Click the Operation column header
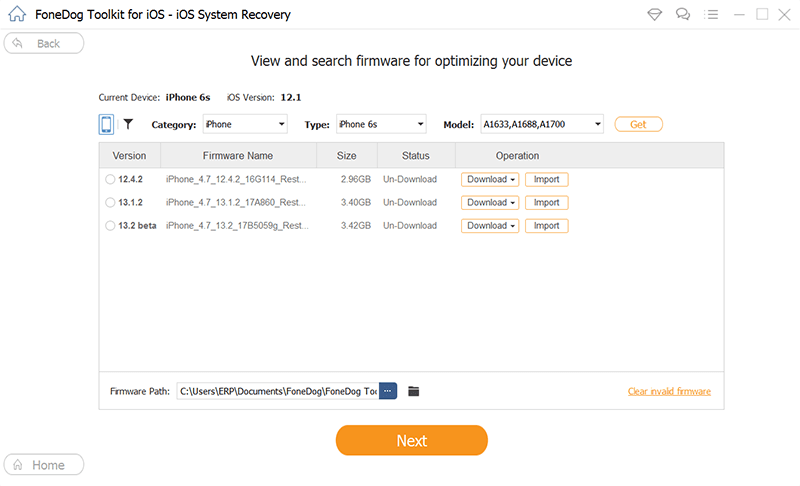Screen dimensions: 800x486 pyautogui.click(x=517, y=156)
